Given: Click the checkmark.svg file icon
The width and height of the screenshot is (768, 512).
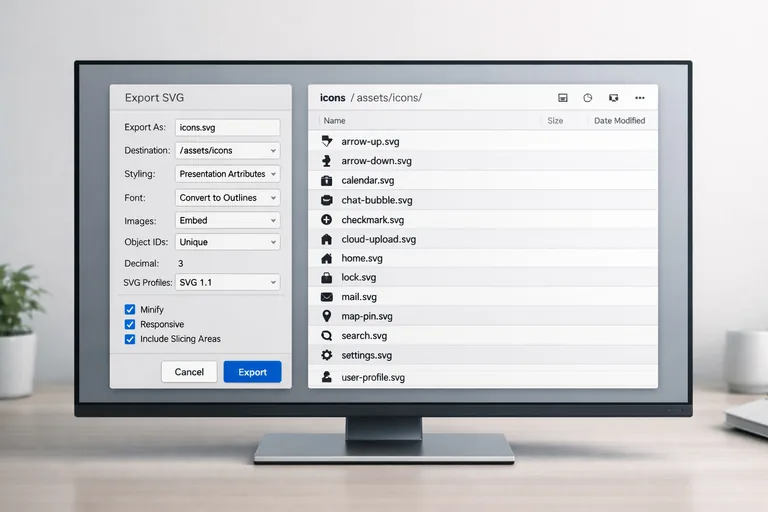Looking at the screenshot, I should click(327, 219).
